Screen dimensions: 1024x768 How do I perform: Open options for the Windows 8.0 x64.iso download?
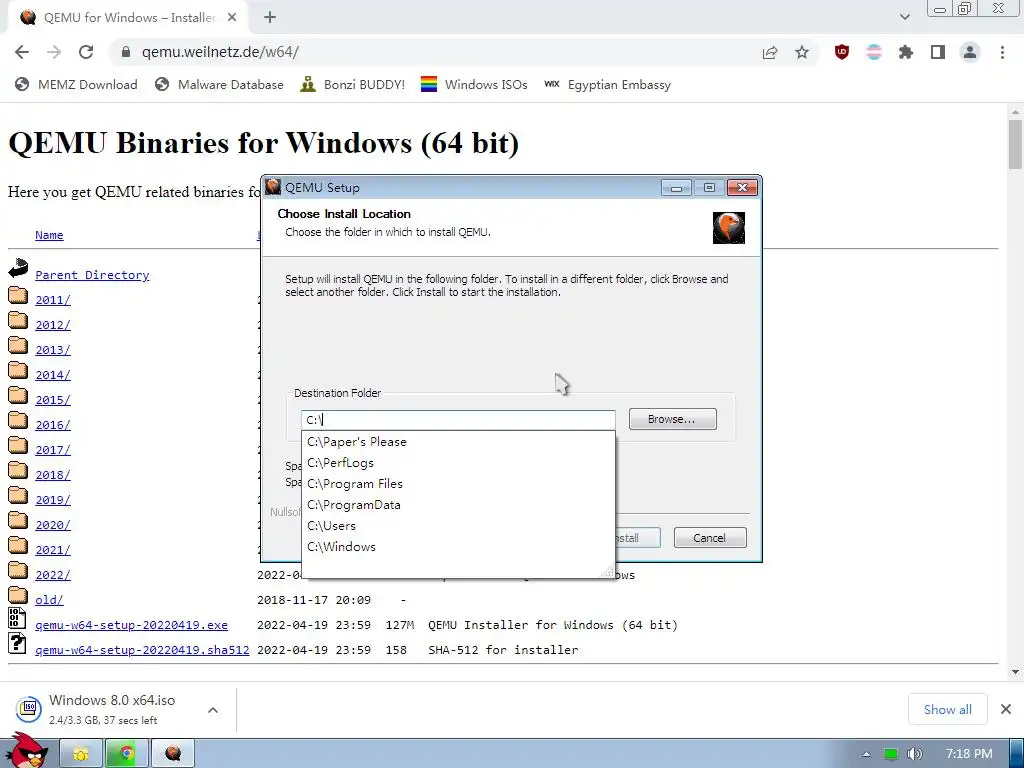(x=213, y=710)
